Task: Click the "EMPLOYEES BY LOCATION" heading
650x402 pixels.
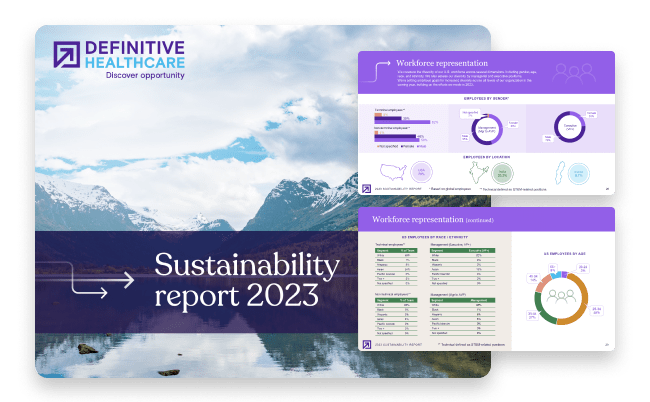Action: [486, 157]
